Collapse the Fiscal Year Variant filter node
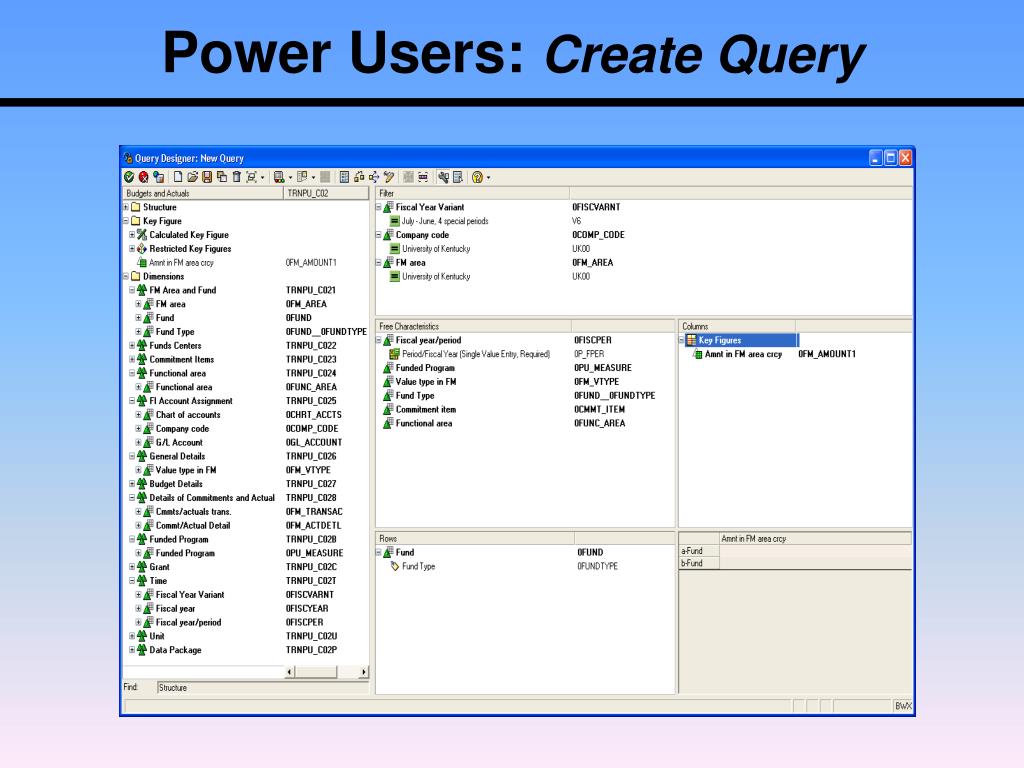The height and width of the screenshot is (768, 1024). [x=379, y=207]
